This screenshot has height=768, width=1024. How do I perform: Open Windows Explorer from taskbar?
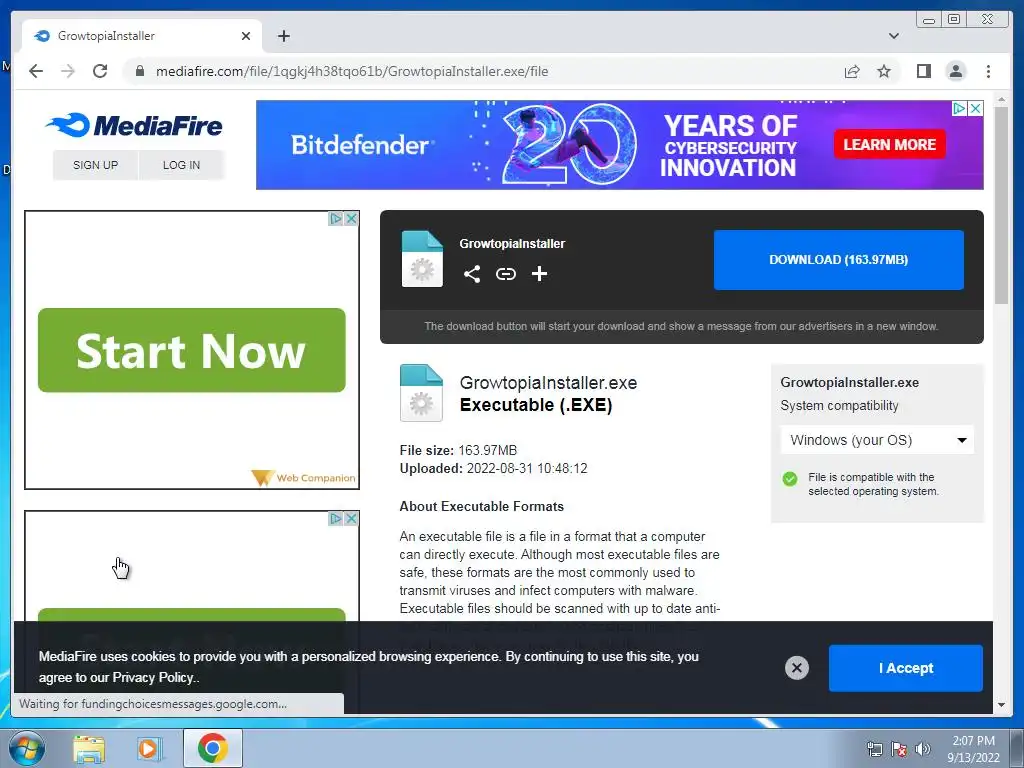click(x=89, y=748)
